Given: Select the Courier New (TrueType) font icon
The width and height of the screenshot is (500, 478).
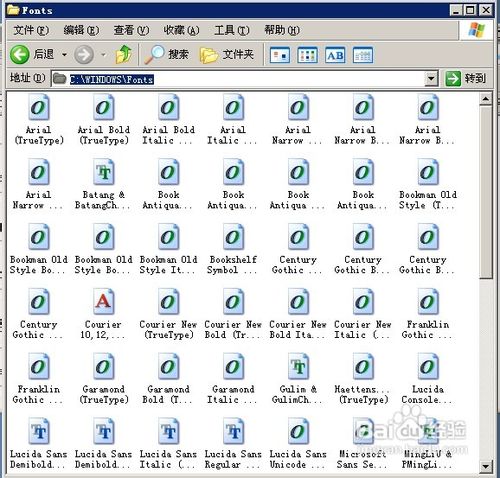Looking at the screenshot, I should coord(169,302).
